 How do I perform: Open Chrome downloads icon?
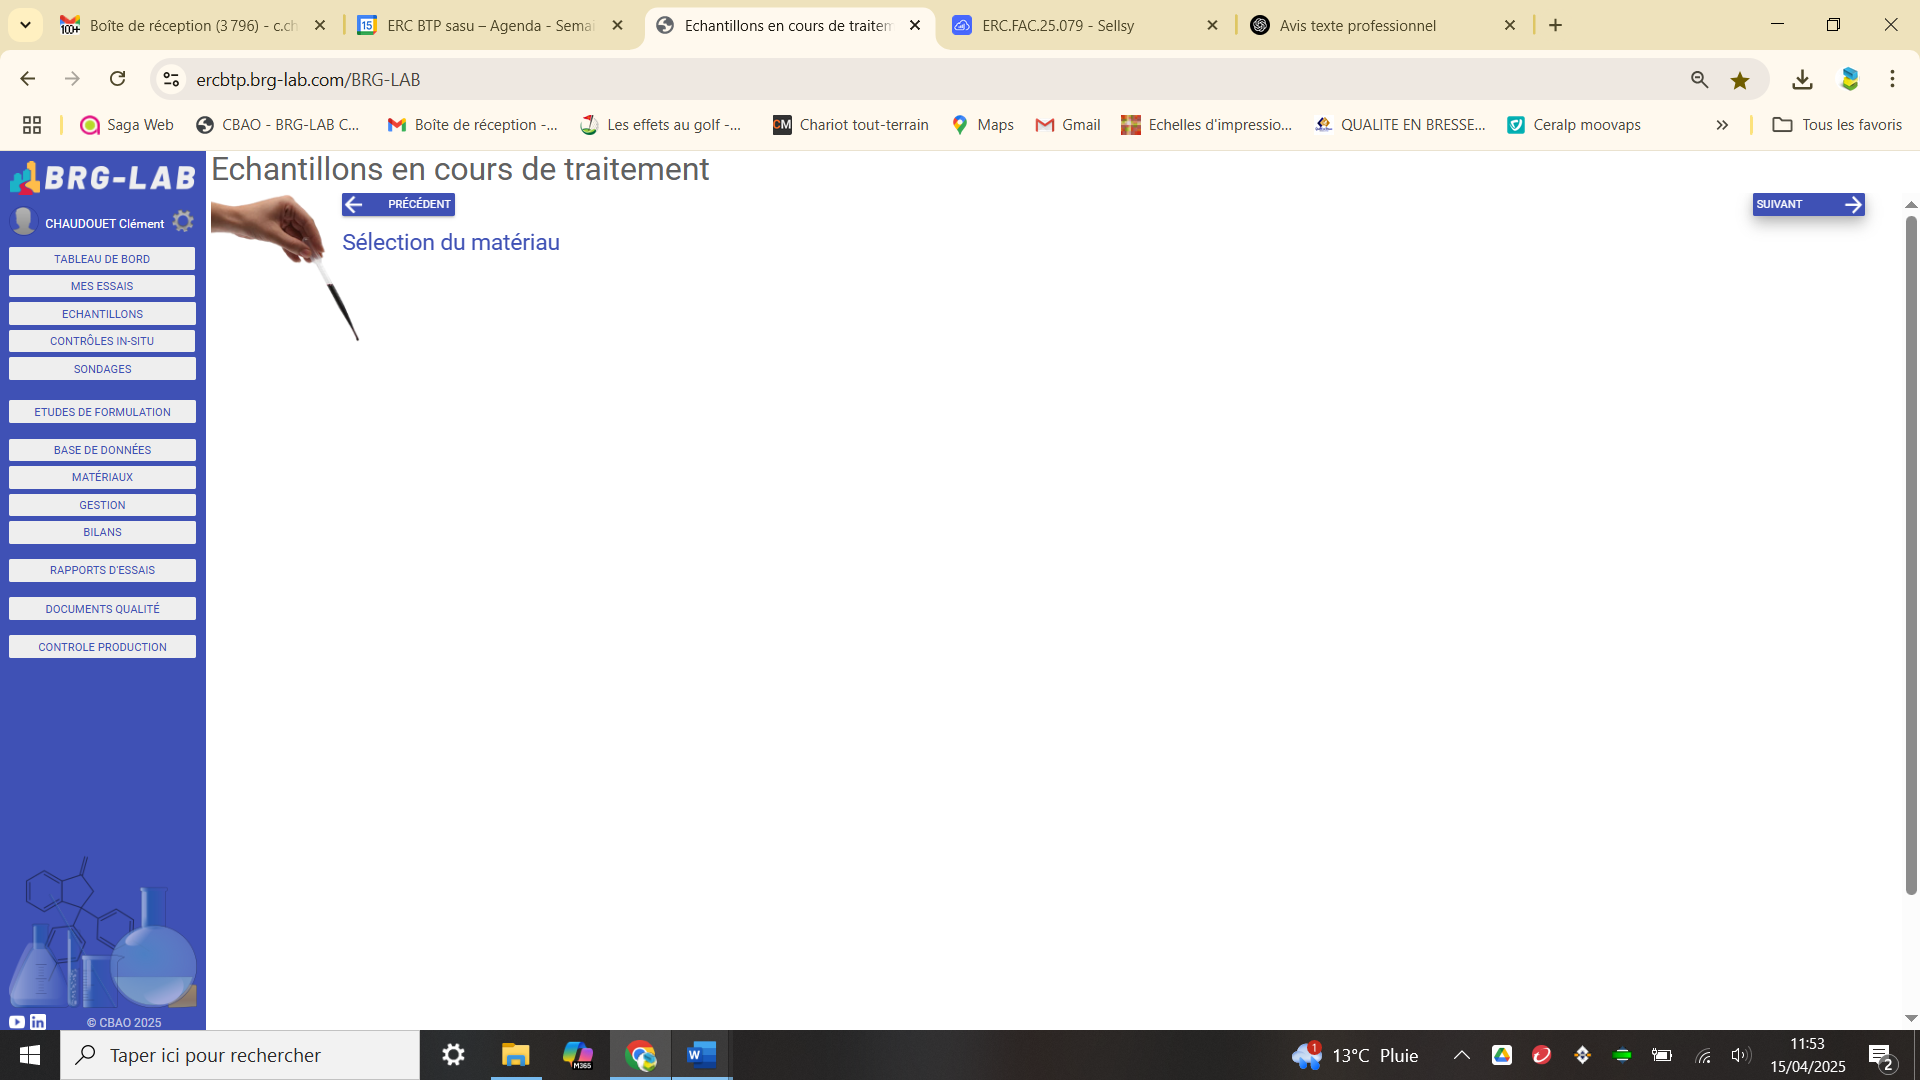(x=1802, y=80)
